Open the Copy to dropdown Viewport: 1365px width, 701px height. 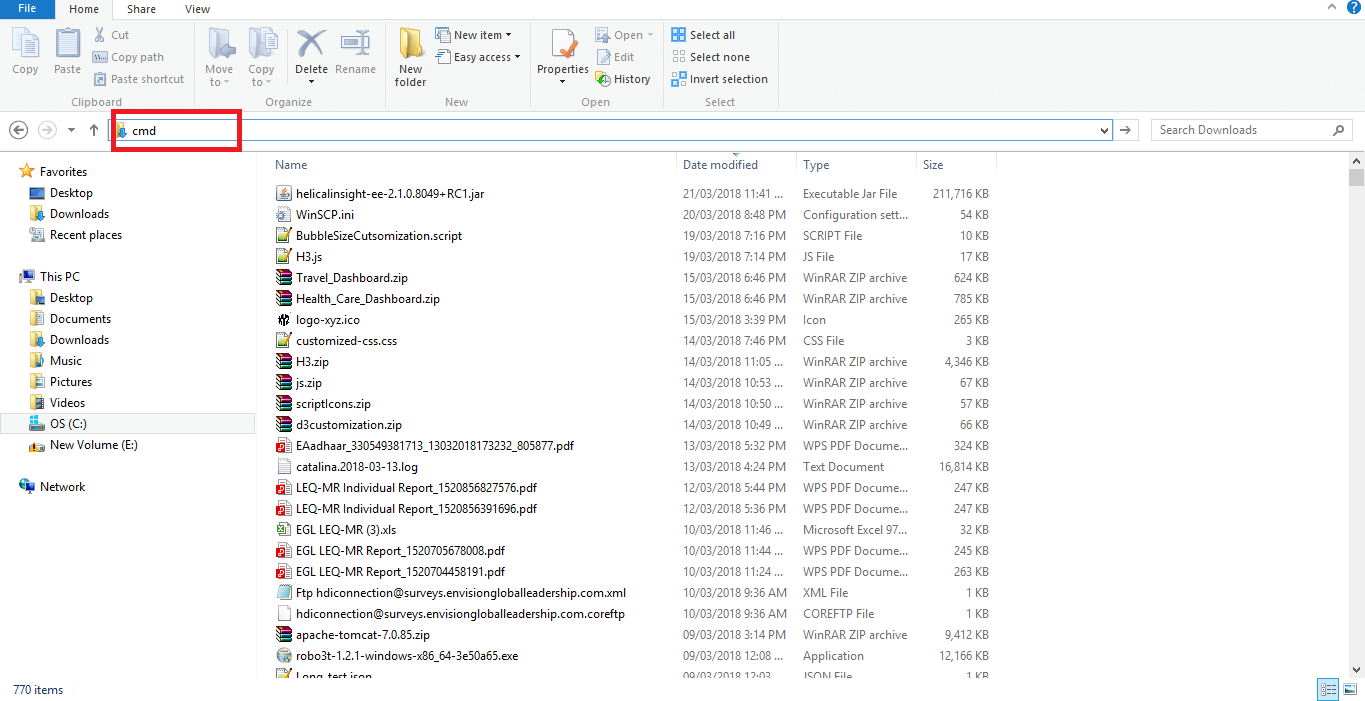tap(261, 57)
